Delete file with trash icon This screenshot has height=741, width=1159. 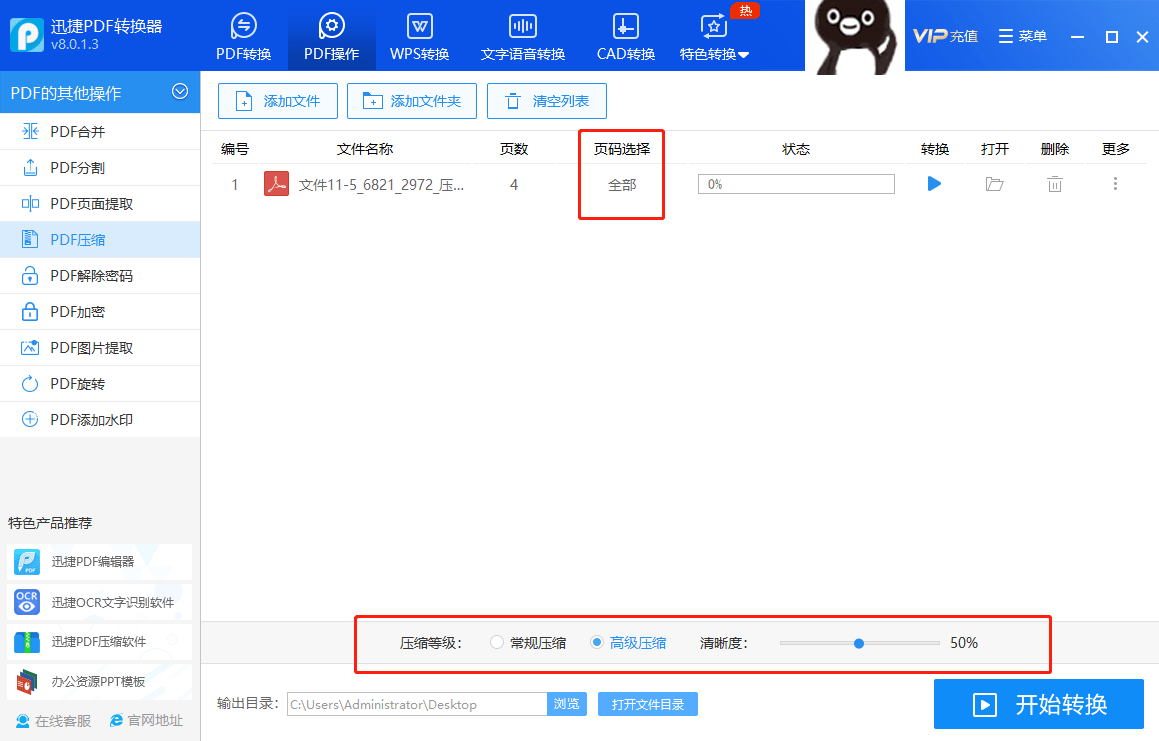(1055, 184)
